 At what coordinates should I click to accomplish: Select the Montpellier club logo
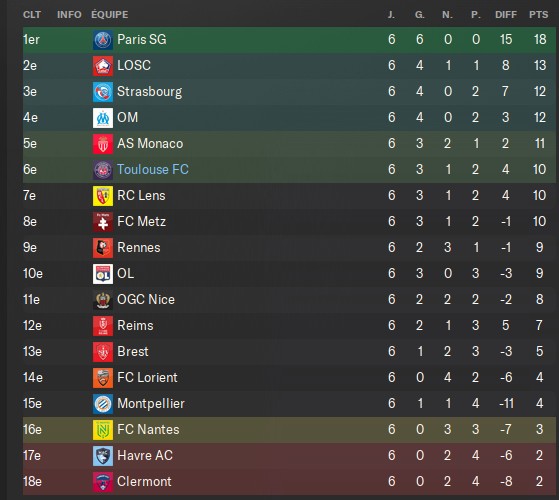pos(103,403)
